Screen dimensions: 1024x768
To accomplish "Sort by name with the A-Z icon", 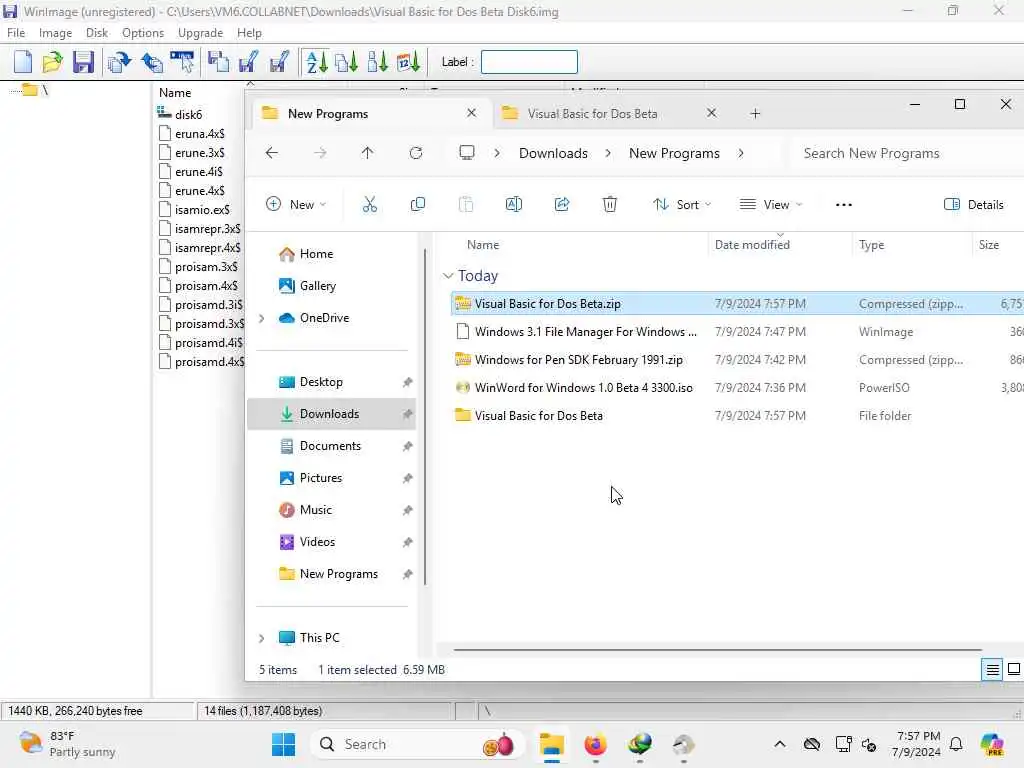I will (317, 62).
